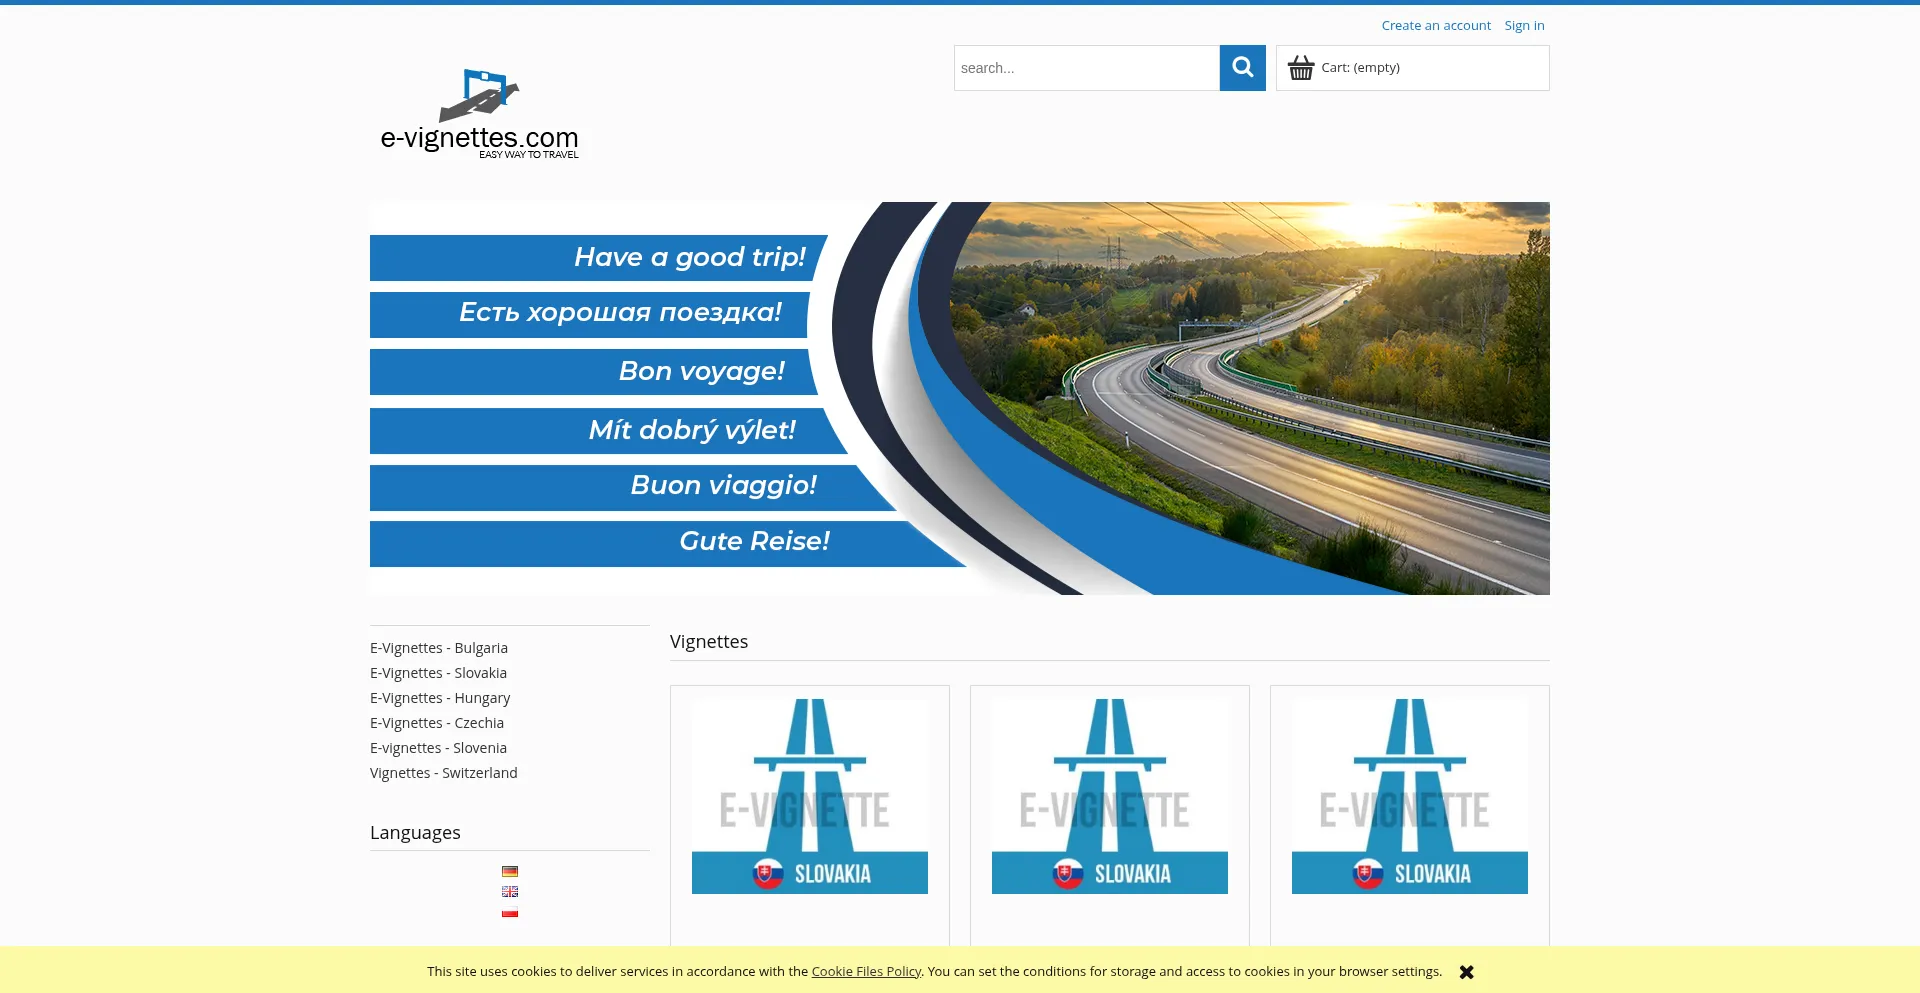Viewport: 1920px width, 993px height.
Task: Open the Create an account link
Action: tap(1435, 26)
